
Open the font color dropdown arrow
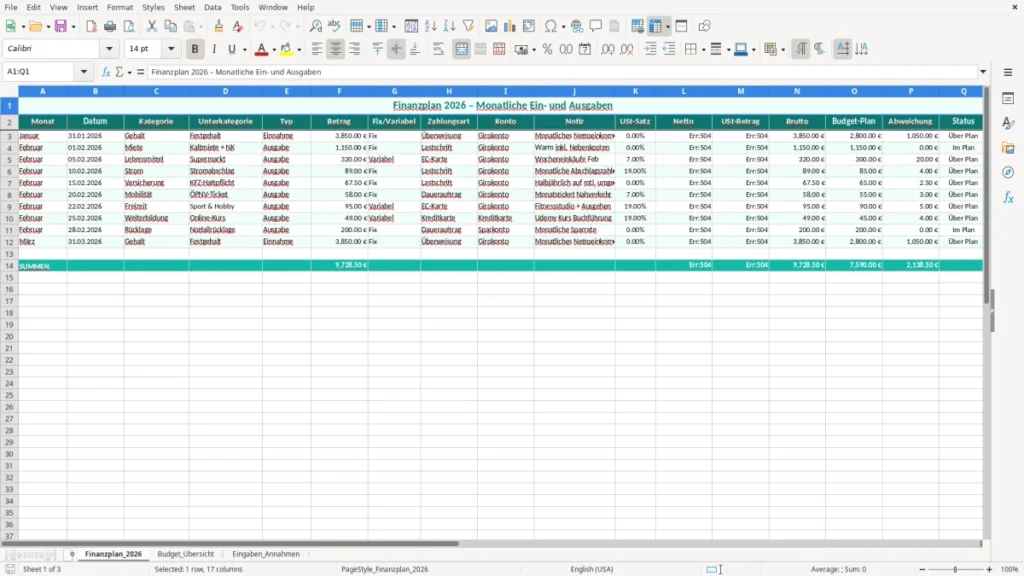coord(274,50)
